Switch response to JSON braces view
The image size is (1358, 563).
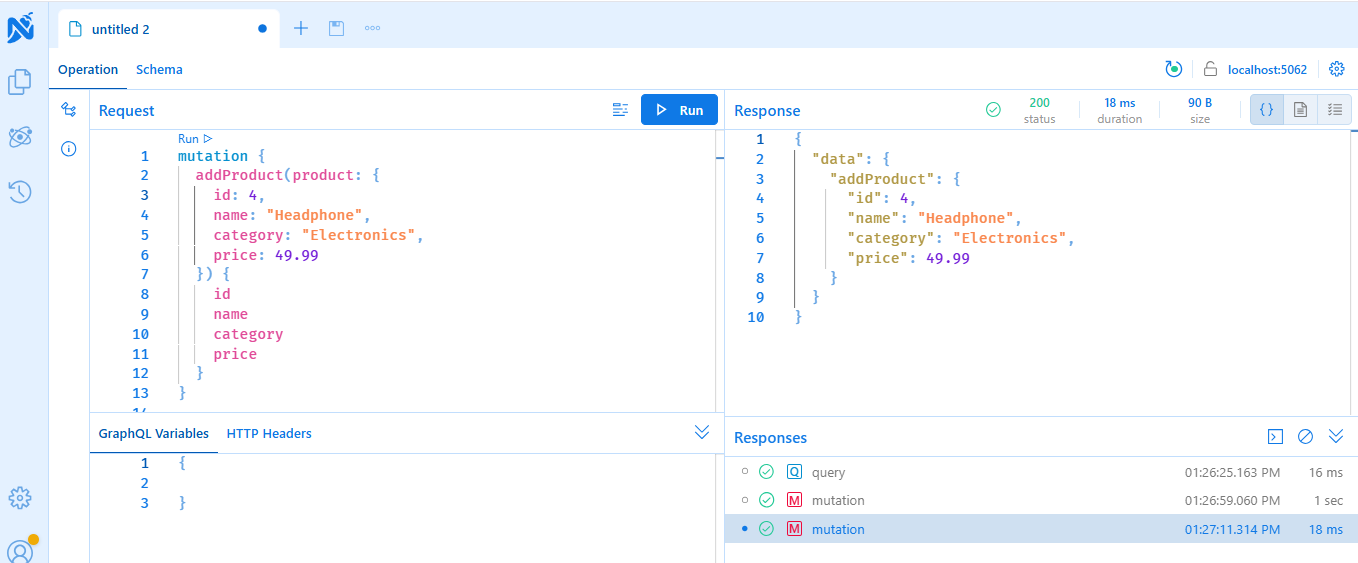[1266, 110]
